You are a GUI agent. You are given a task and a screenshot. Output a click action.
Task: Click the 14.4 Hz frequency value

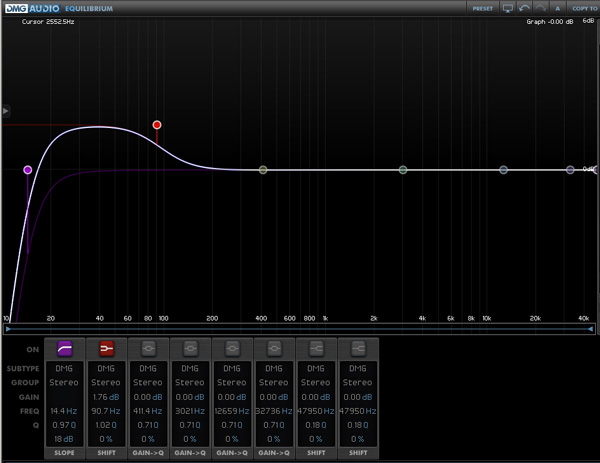click(64, 411)
